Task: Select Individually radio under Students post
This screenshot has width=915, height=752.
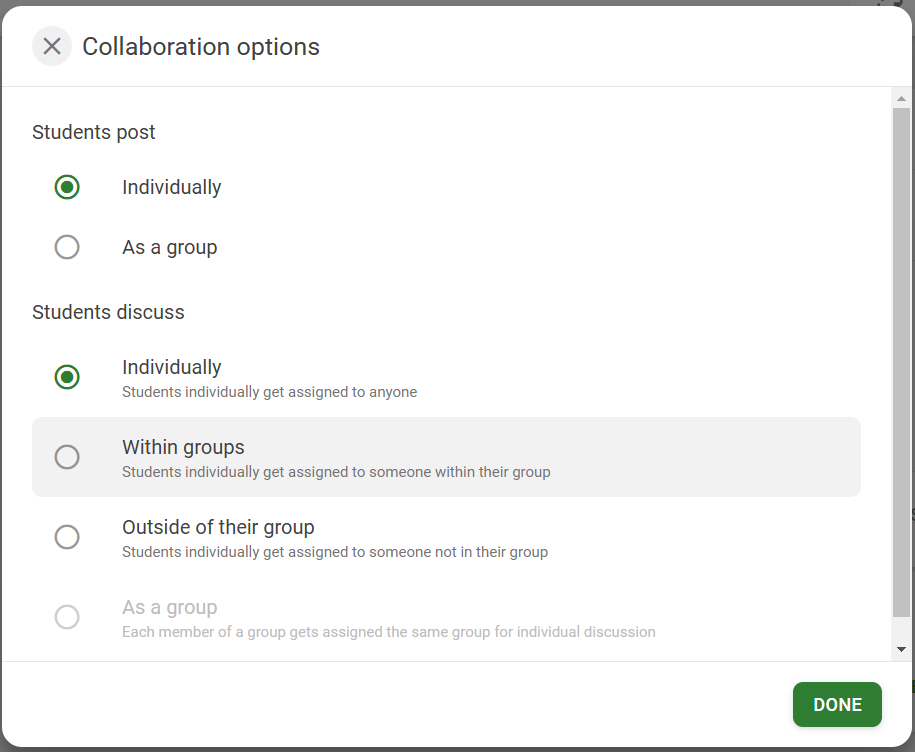Action: [x=67, y=187]
